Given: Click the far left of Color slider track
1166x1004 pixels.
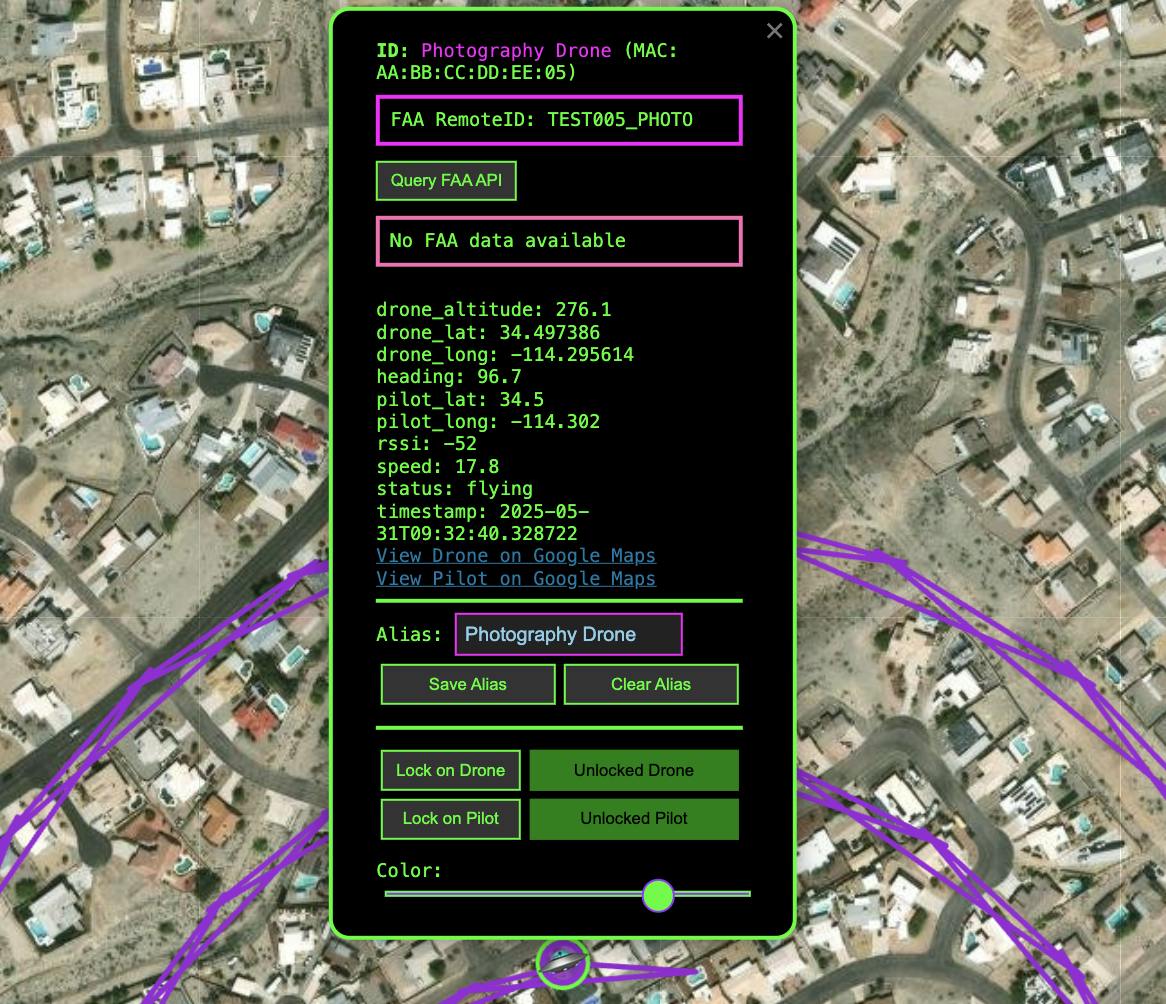Looking at the screenshot, I should tap(390, 894).
